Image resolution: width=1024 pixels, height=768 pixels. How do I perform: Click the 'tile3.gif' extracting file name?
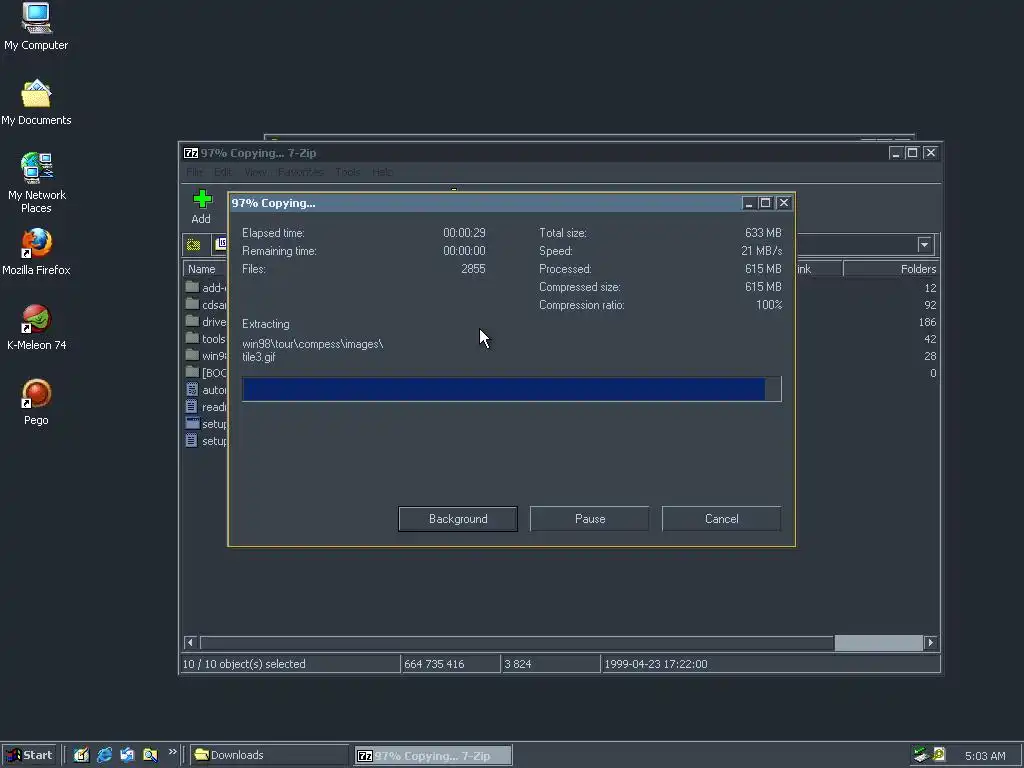click(259, 357)
